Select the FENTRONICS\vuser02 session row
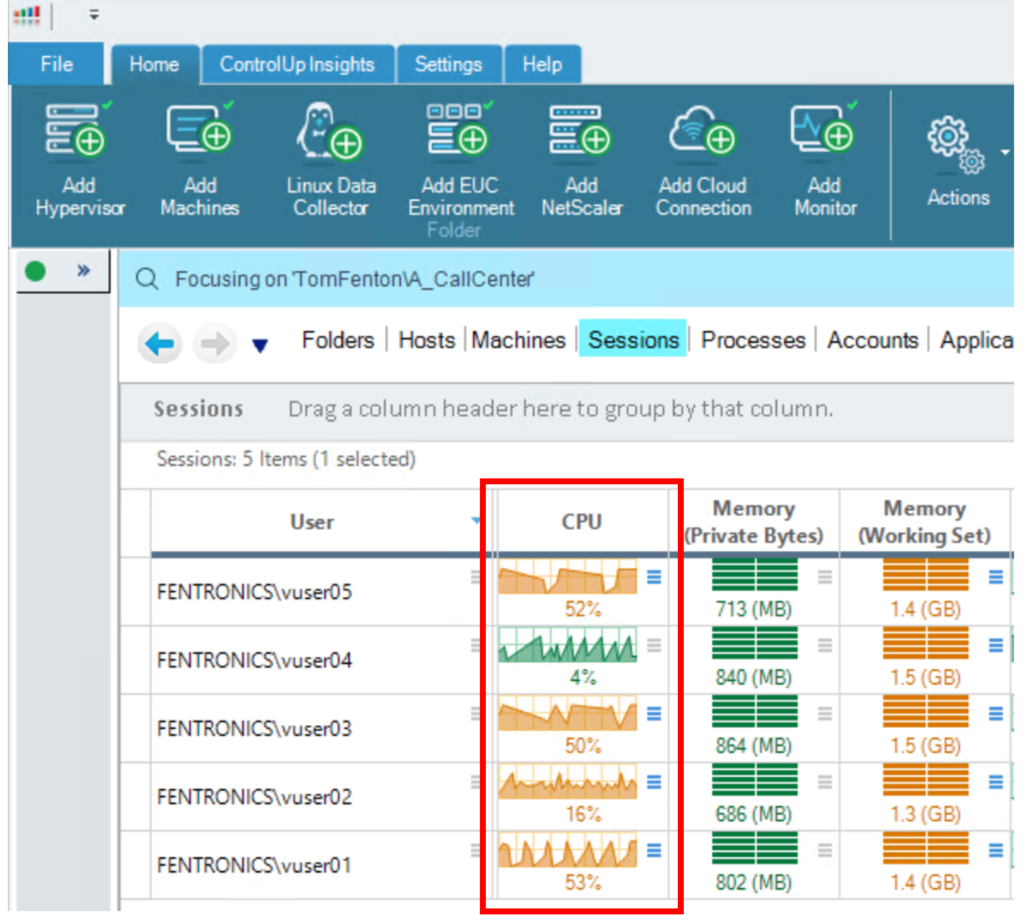Viewport: 1024px width, 923px height. [x=254, y=797]
